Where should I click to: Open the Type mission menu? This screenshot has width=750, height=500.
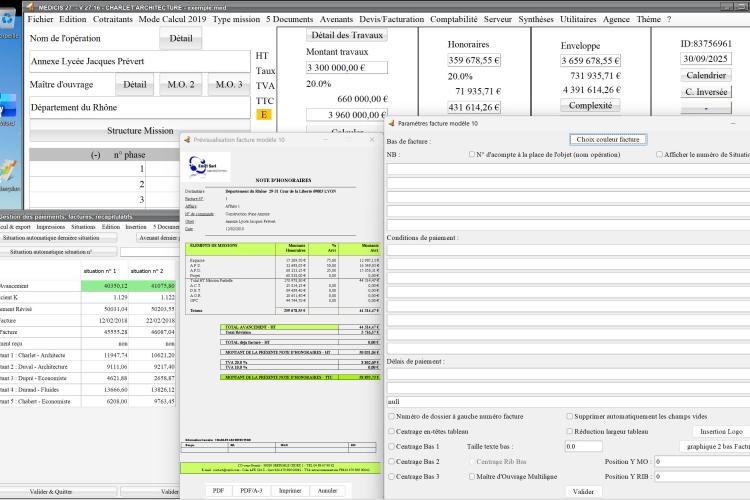[x=236, y=19]
